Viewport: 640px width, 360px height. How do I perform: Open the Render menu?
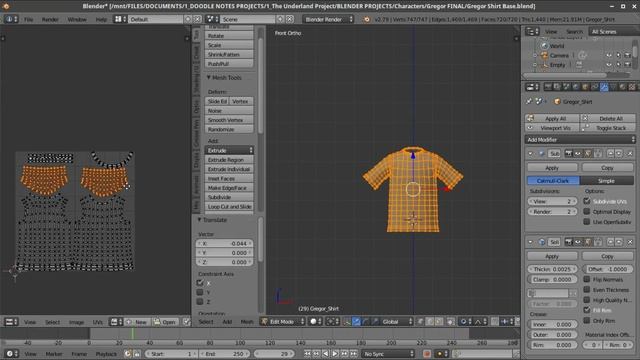[x=50, y=19]
